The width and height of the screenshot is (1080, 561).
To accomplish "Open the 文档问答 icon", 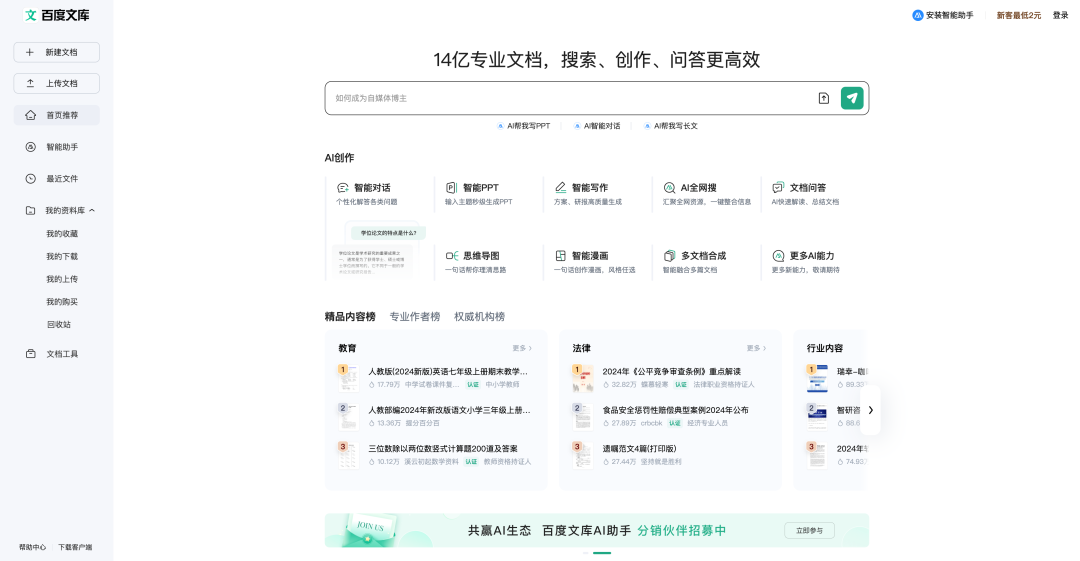I will tap(778, 187).
